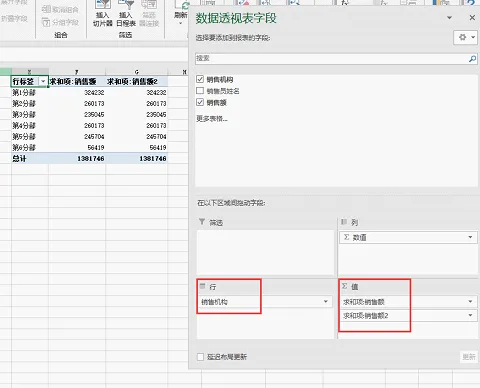Open the 数值 item dropdown in Columns area
This screenshot has height=388, width=480.
470,237
